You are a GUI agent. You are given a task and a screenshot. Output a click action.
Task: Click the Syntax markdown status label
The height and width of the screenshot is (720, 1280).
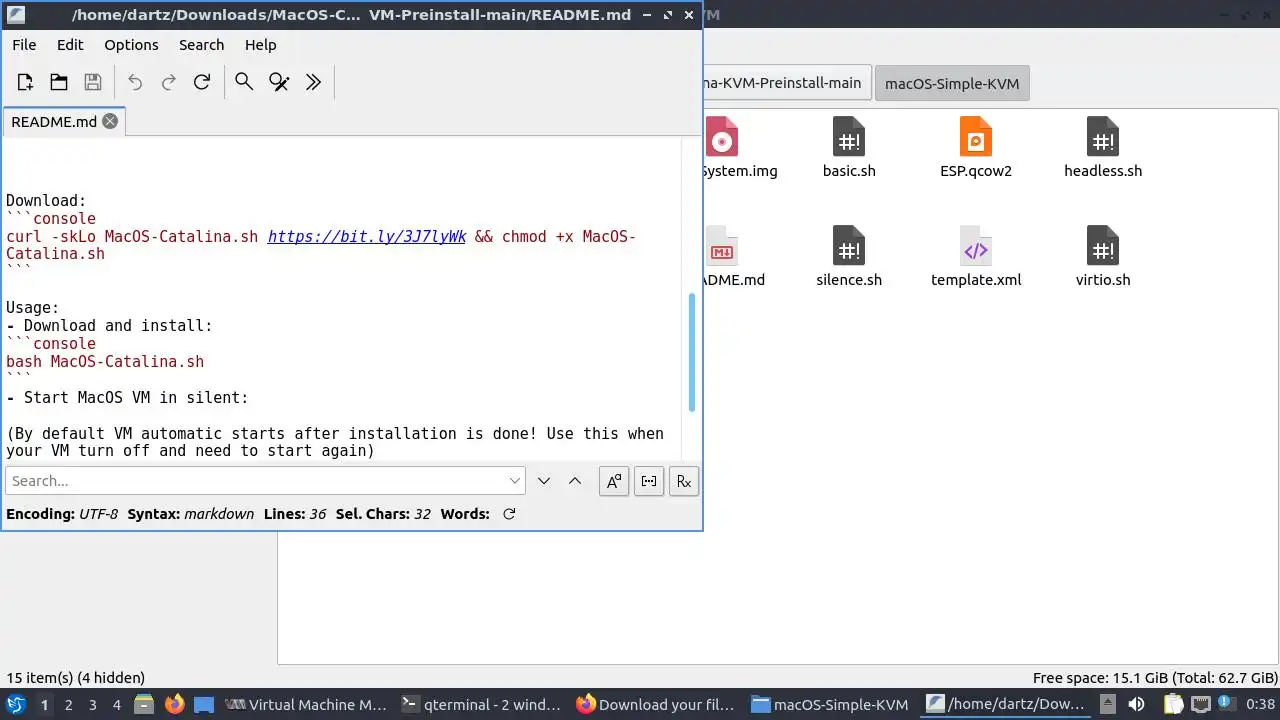coord(191,514)
